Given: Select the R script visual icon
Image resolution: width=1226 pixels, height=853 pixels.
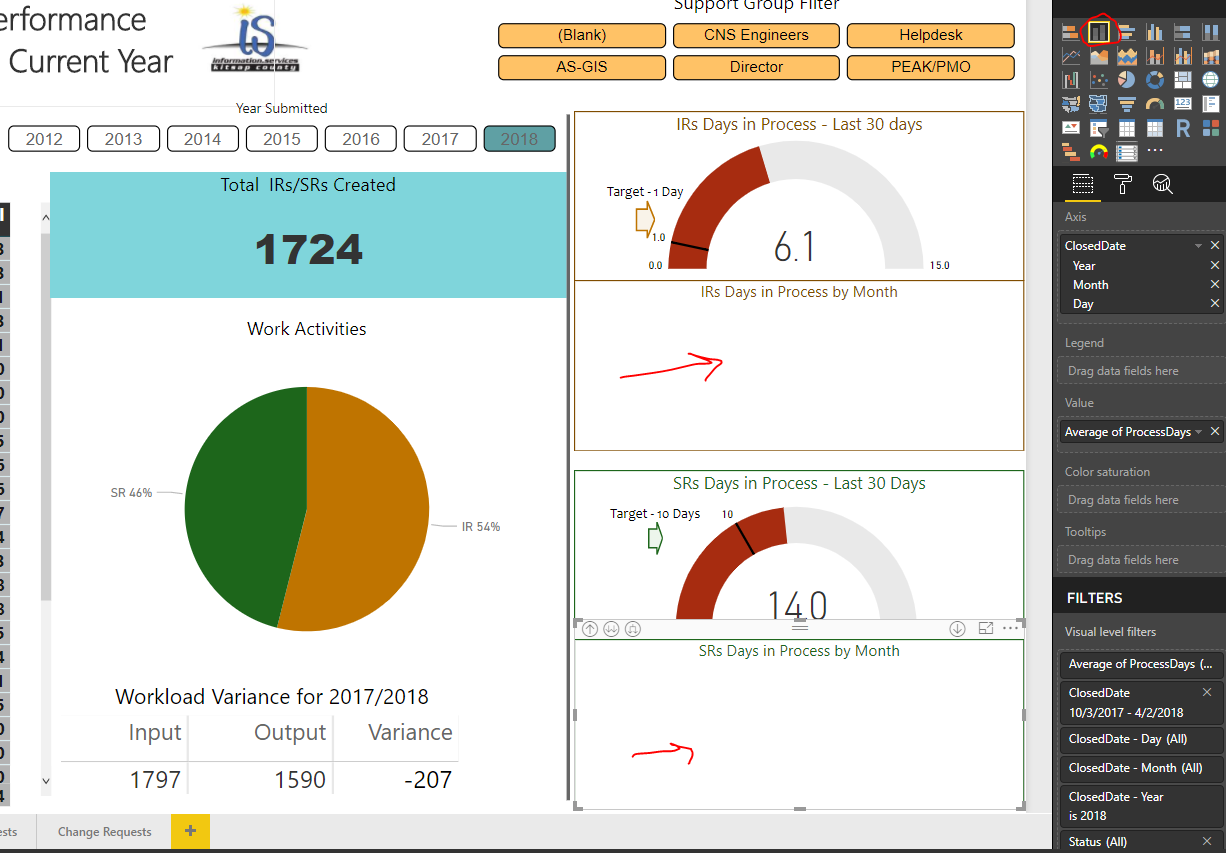Looking at the screenshot, I should click(x=1183, y=129).
